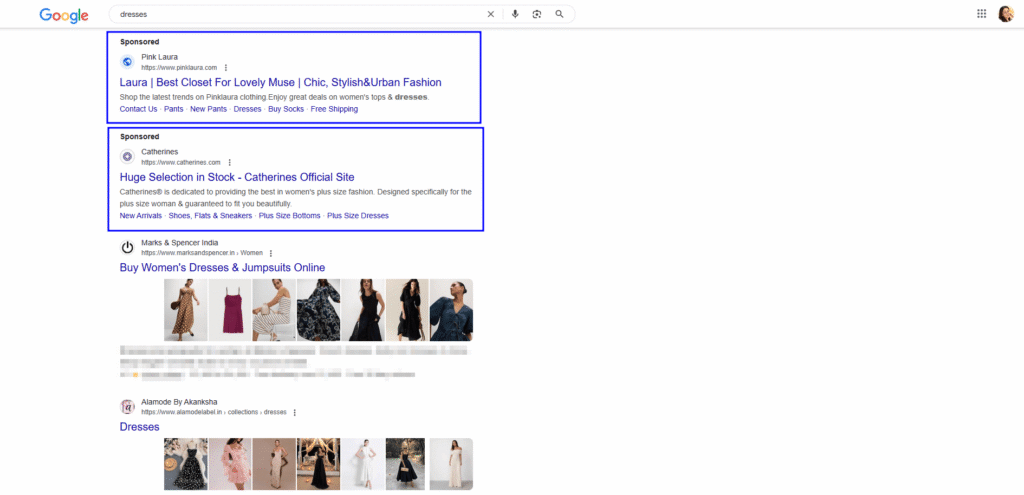Open Pink Laura Contact Us sitelink
The image size is (1024, 495).
tap(138, 109)
